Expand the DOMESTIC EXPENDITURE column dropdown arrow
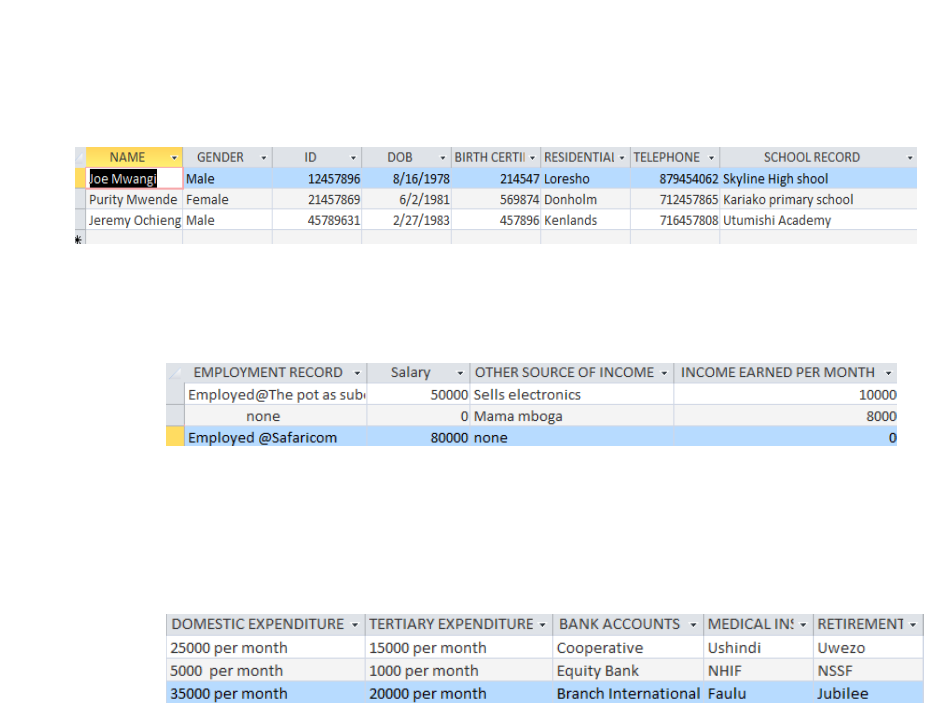 coord(355,625)
